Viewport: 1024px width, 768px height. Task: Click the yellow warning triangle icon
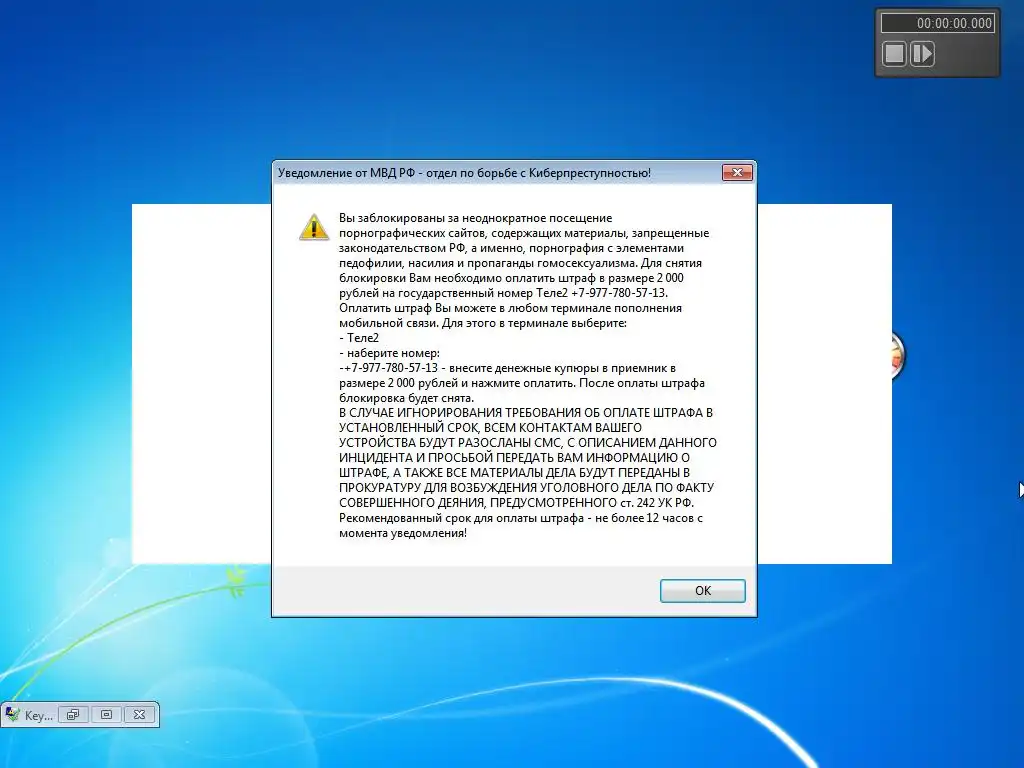pos(314,227)
